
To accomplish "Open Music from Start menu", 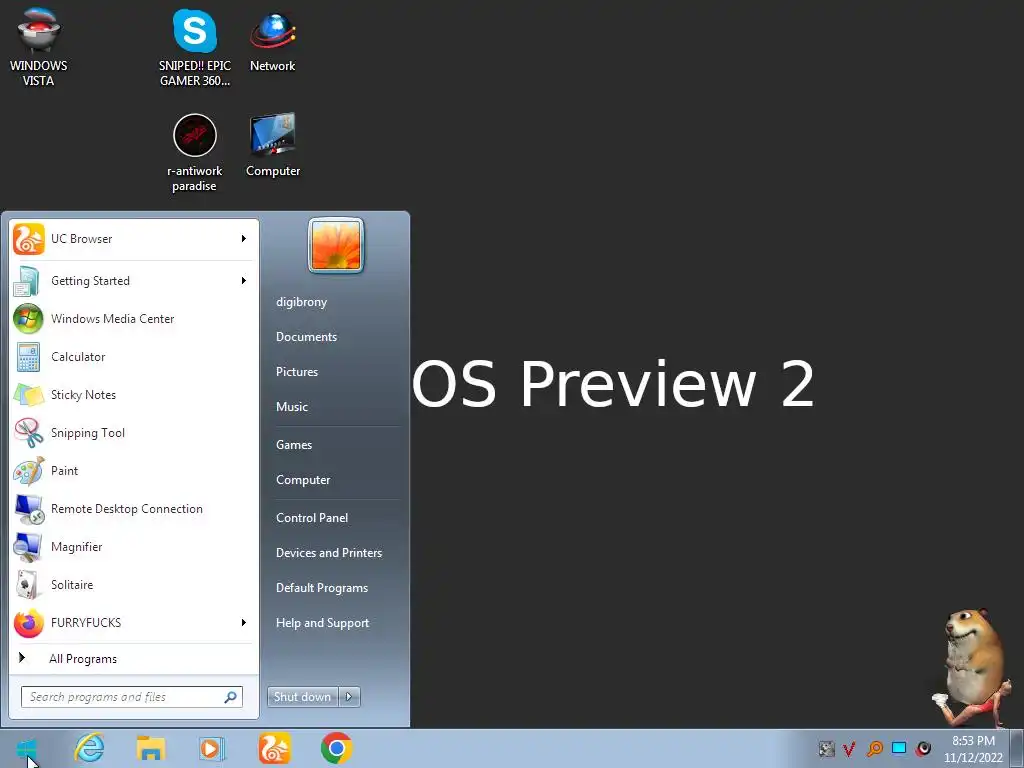I will tap(292, 407).
